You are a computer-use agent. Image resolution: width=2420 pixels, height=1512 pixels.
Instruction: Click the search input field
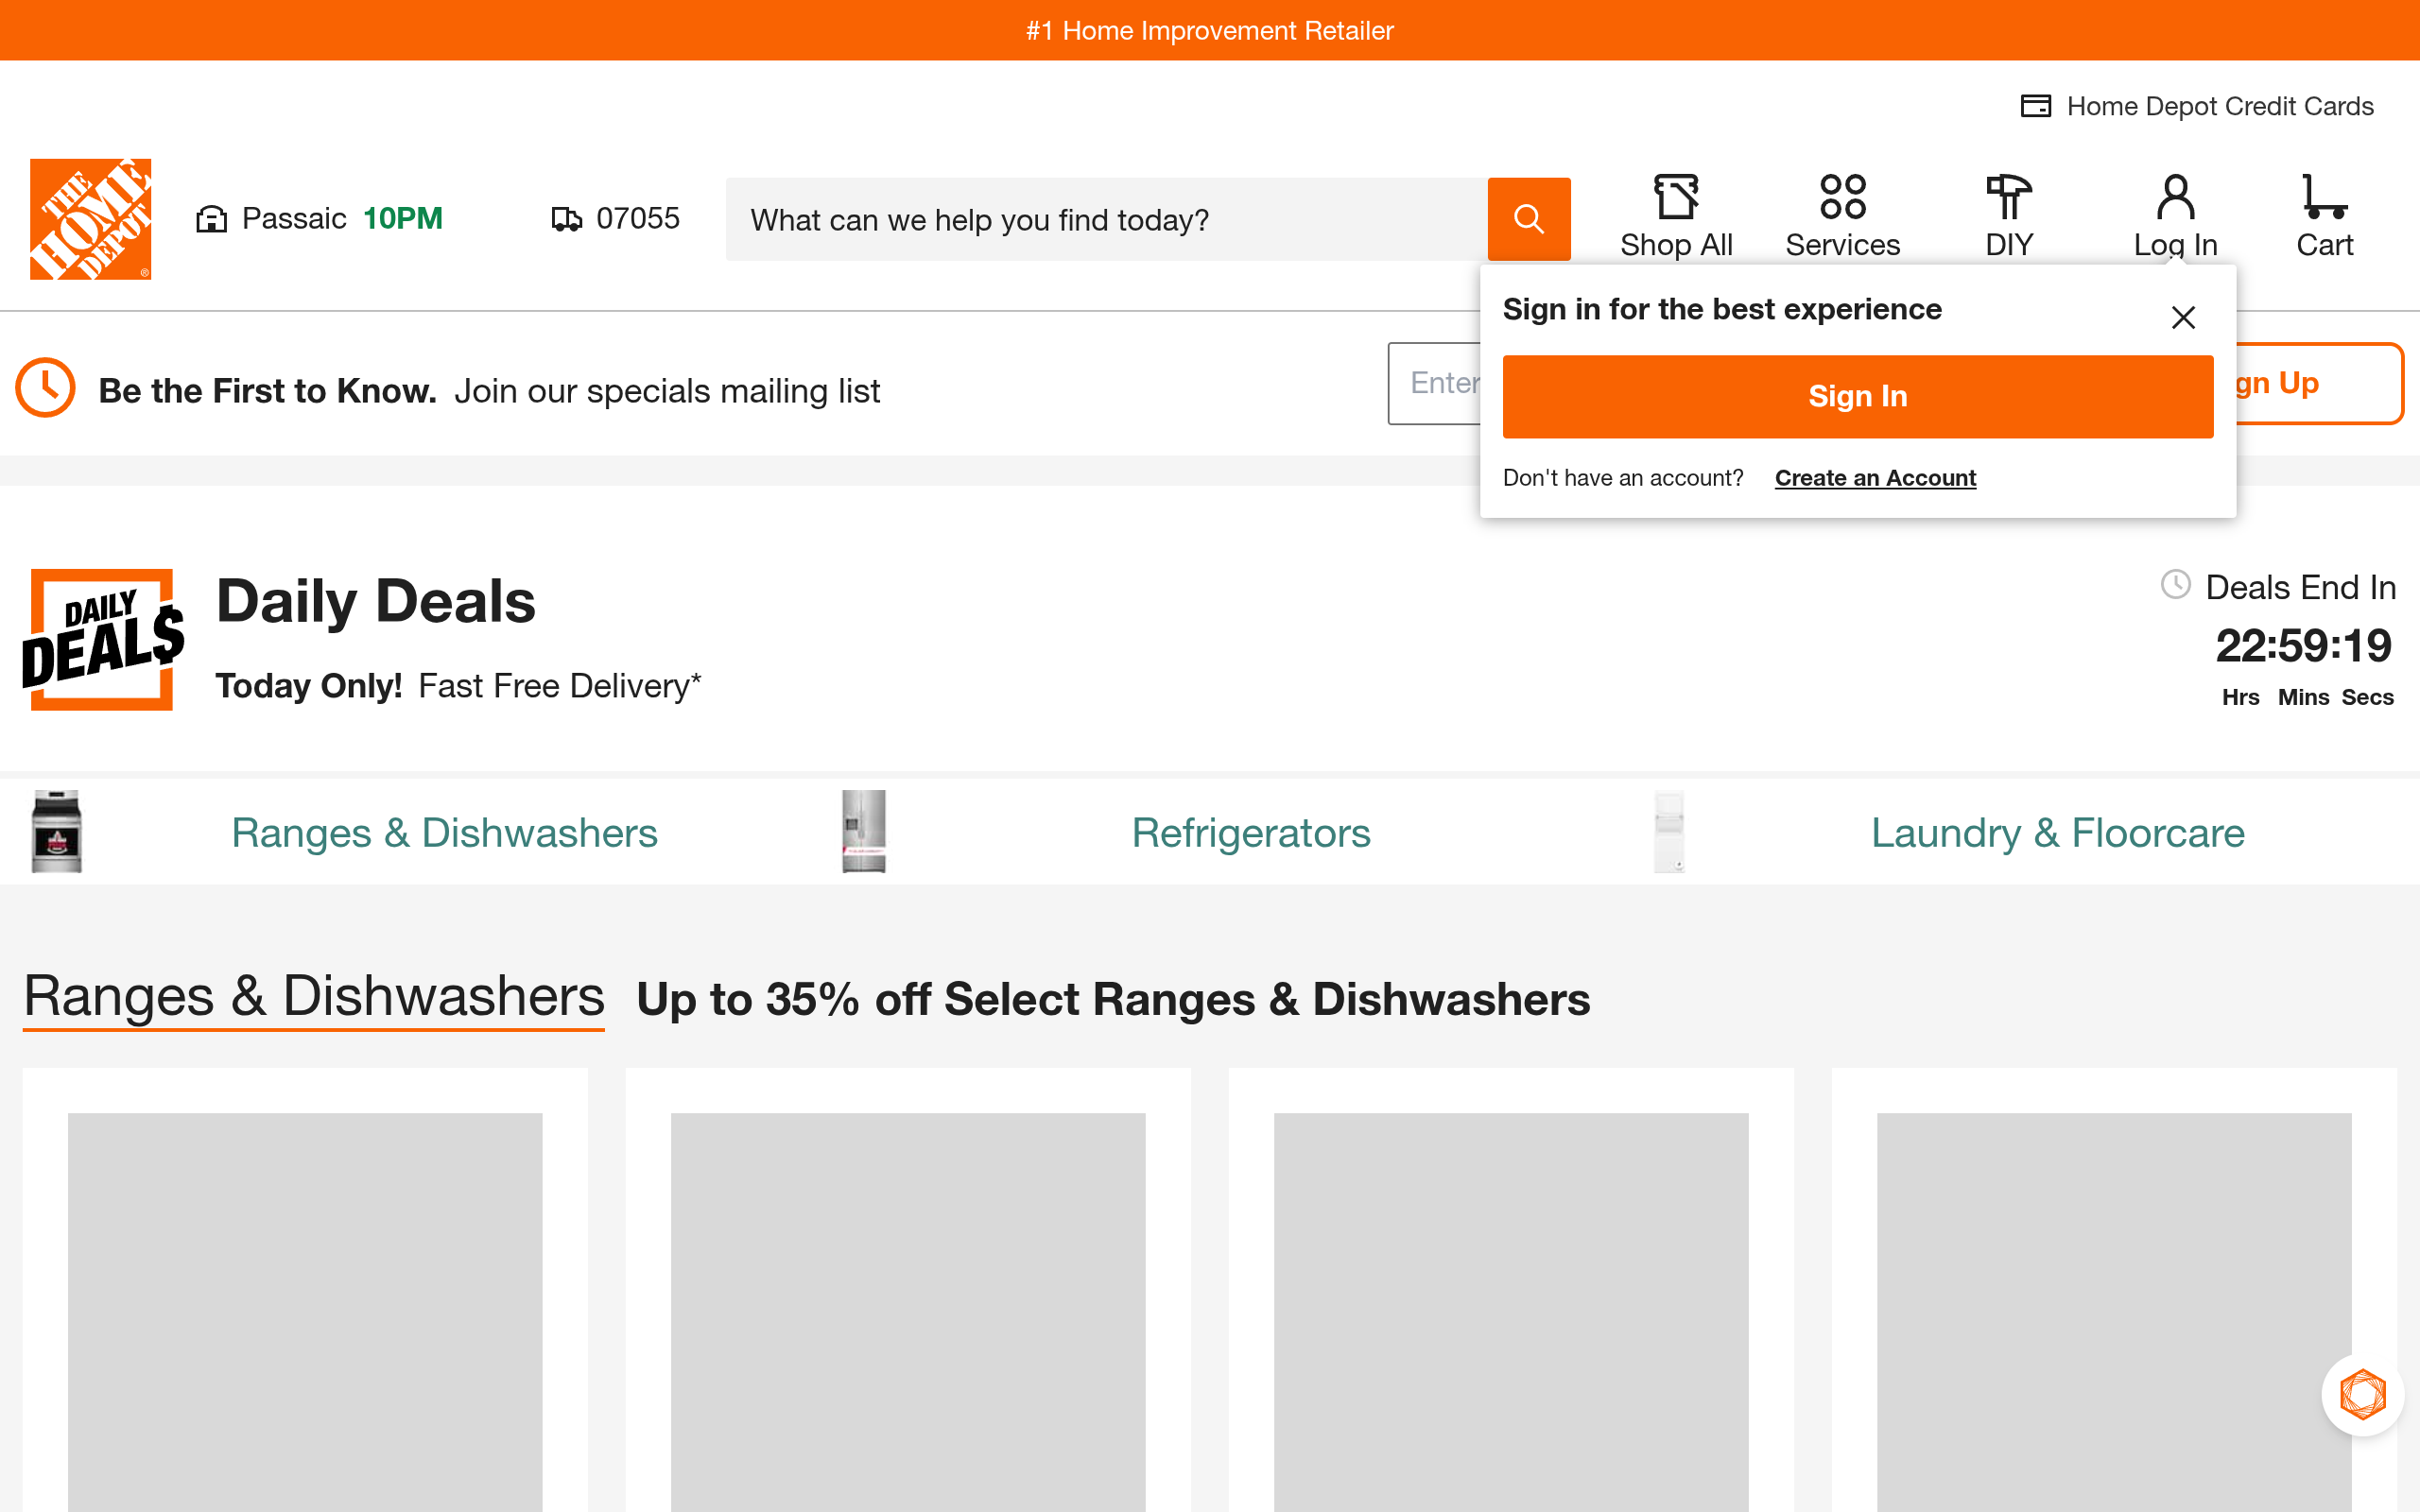[1106, 219]
